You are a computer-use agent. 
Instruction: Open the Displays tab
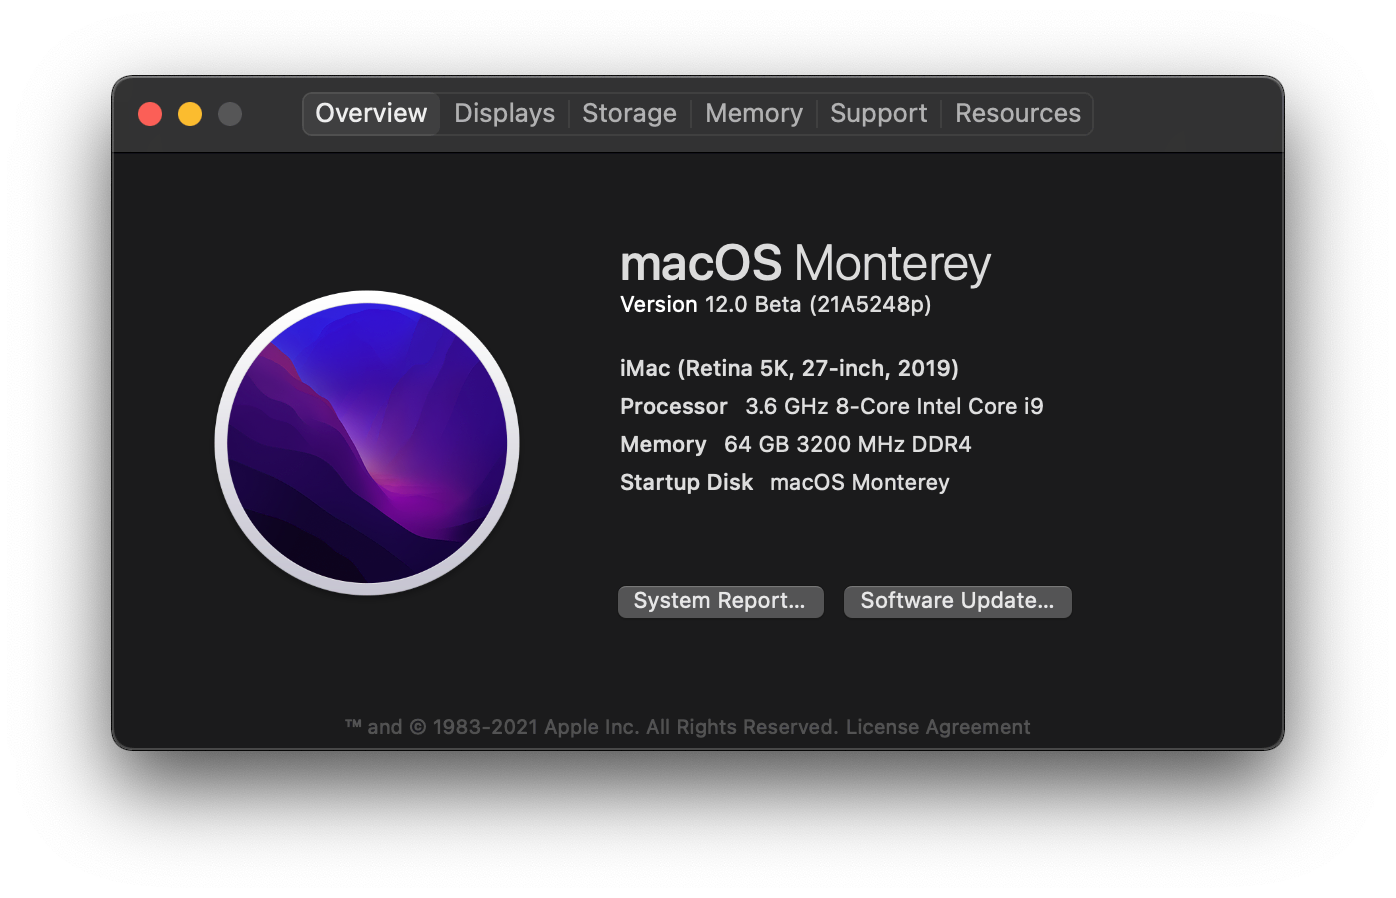coord(504,114)
